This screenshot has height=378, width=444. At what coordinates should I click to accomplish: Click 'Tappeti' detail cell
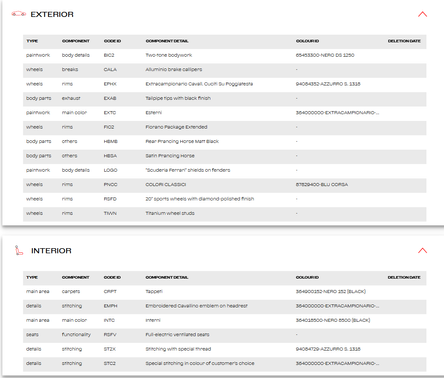coord(154,292)
